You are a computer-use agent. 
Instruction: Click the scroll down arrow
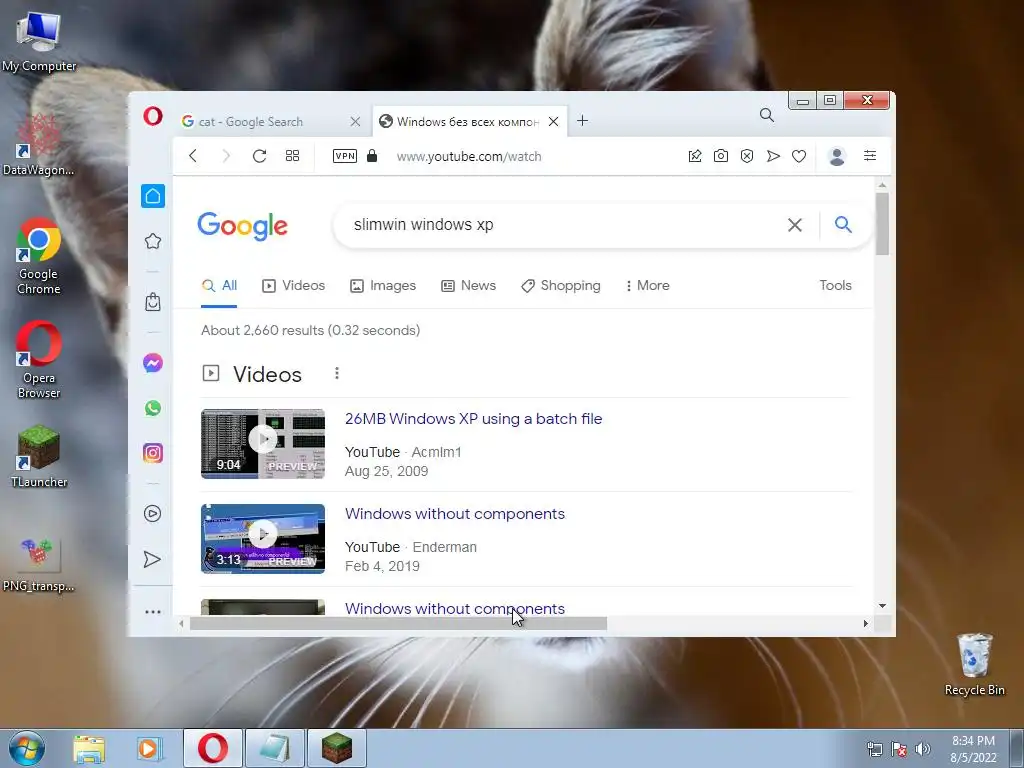(882, 606)
